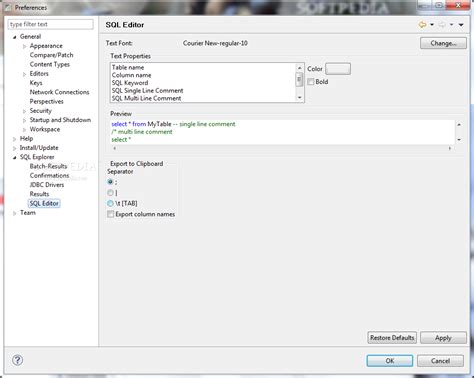Confirm with the OK button
474x378 pixels.
tap(390, 361)
